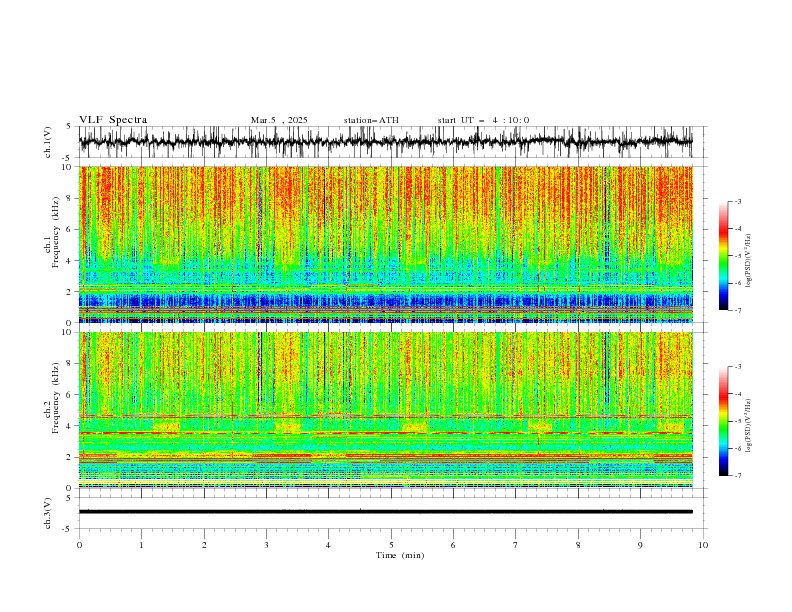Click inside the ch.2 spectrogram panel
The image size is (792, 612).
(x=386, y=410)
